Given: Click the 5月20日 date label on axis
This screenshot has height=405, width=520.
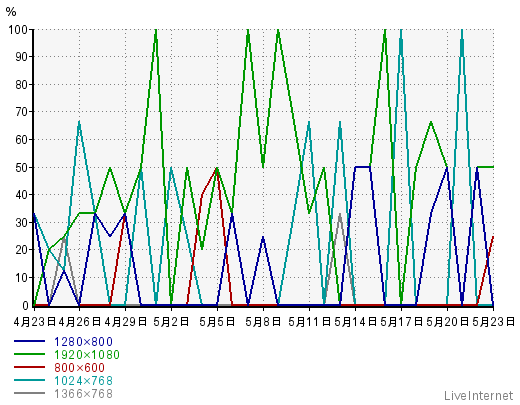Looking at the screenshot, I should pyautogui.click(x=447, y=322).
